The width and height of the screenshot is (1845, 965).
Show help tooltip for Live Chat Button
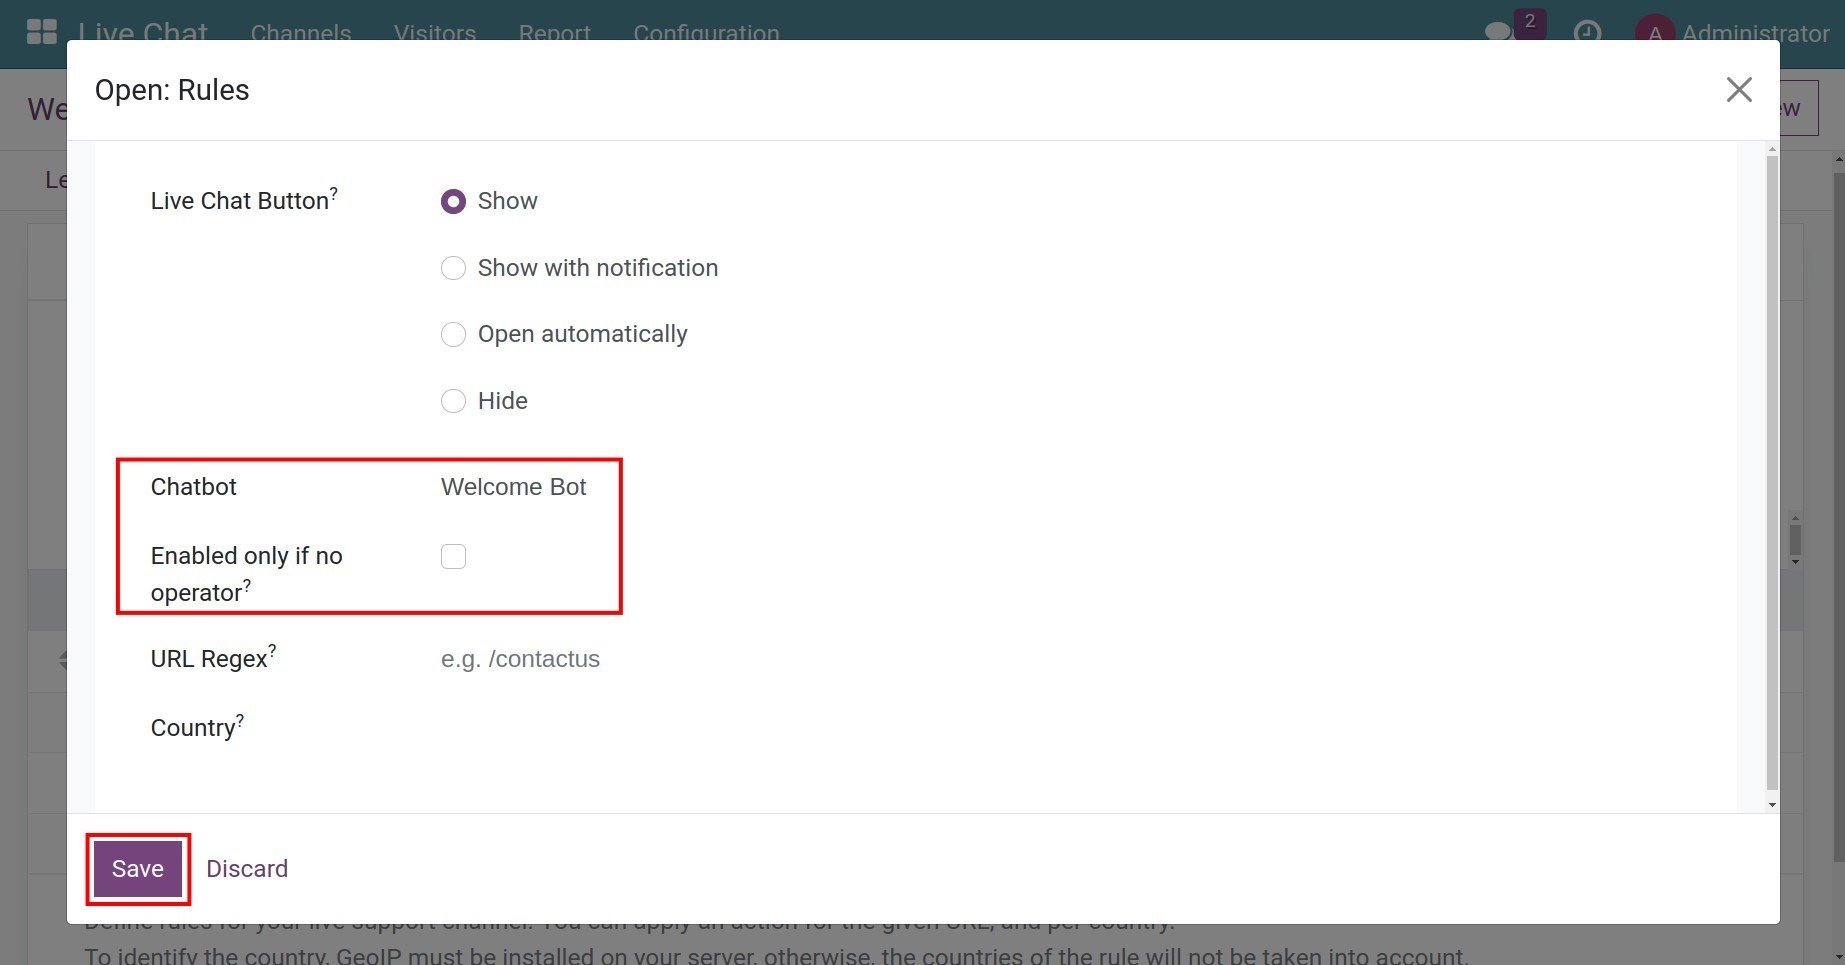coord(334,192)
